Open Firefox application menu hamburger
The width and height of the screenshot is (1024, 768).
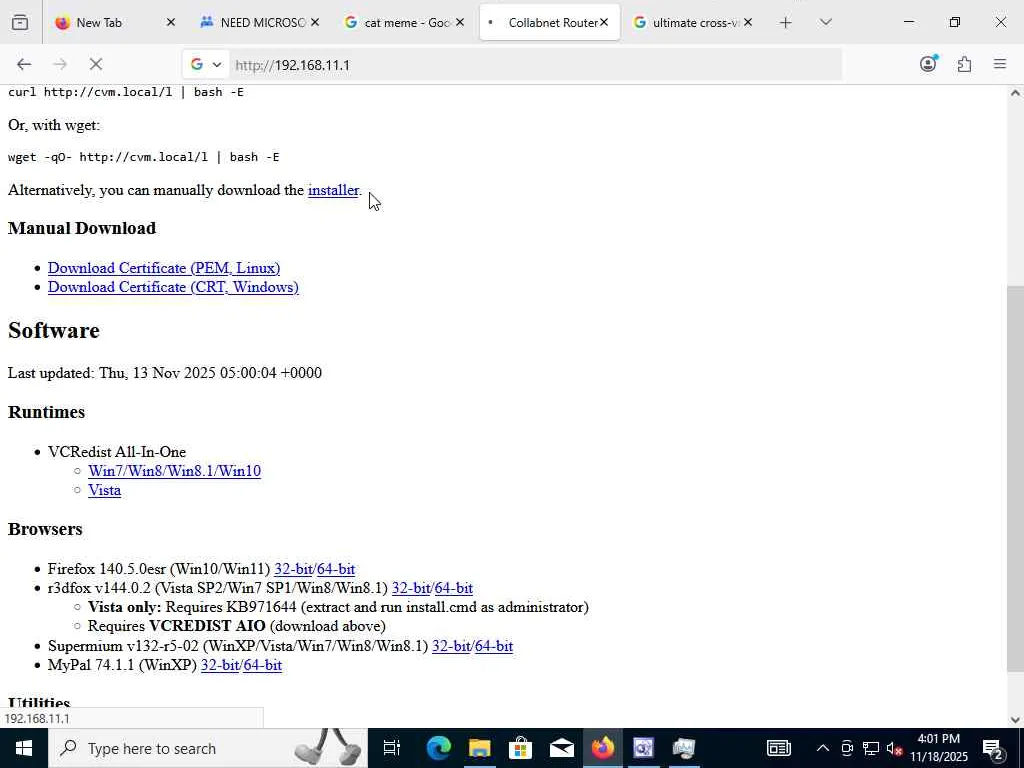(x=1000, y=64)
